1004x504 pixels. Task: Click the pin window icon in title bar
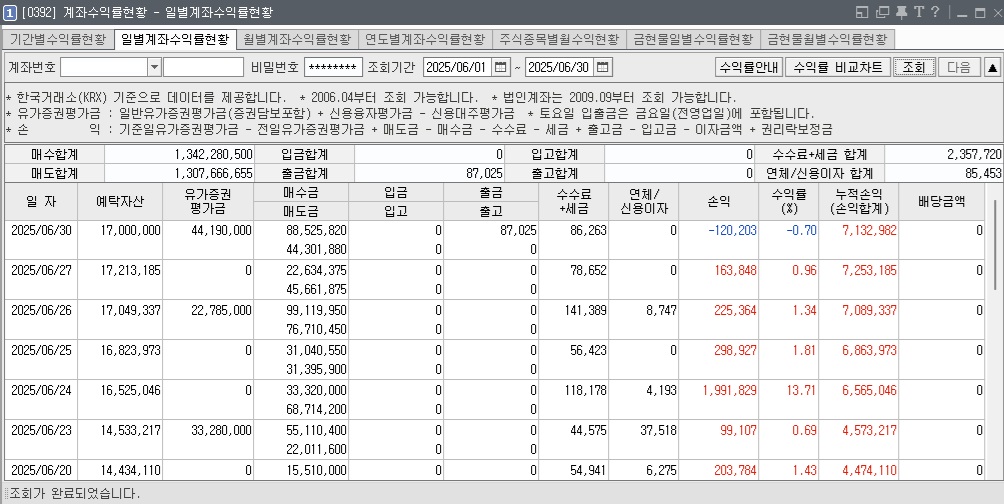902,12
